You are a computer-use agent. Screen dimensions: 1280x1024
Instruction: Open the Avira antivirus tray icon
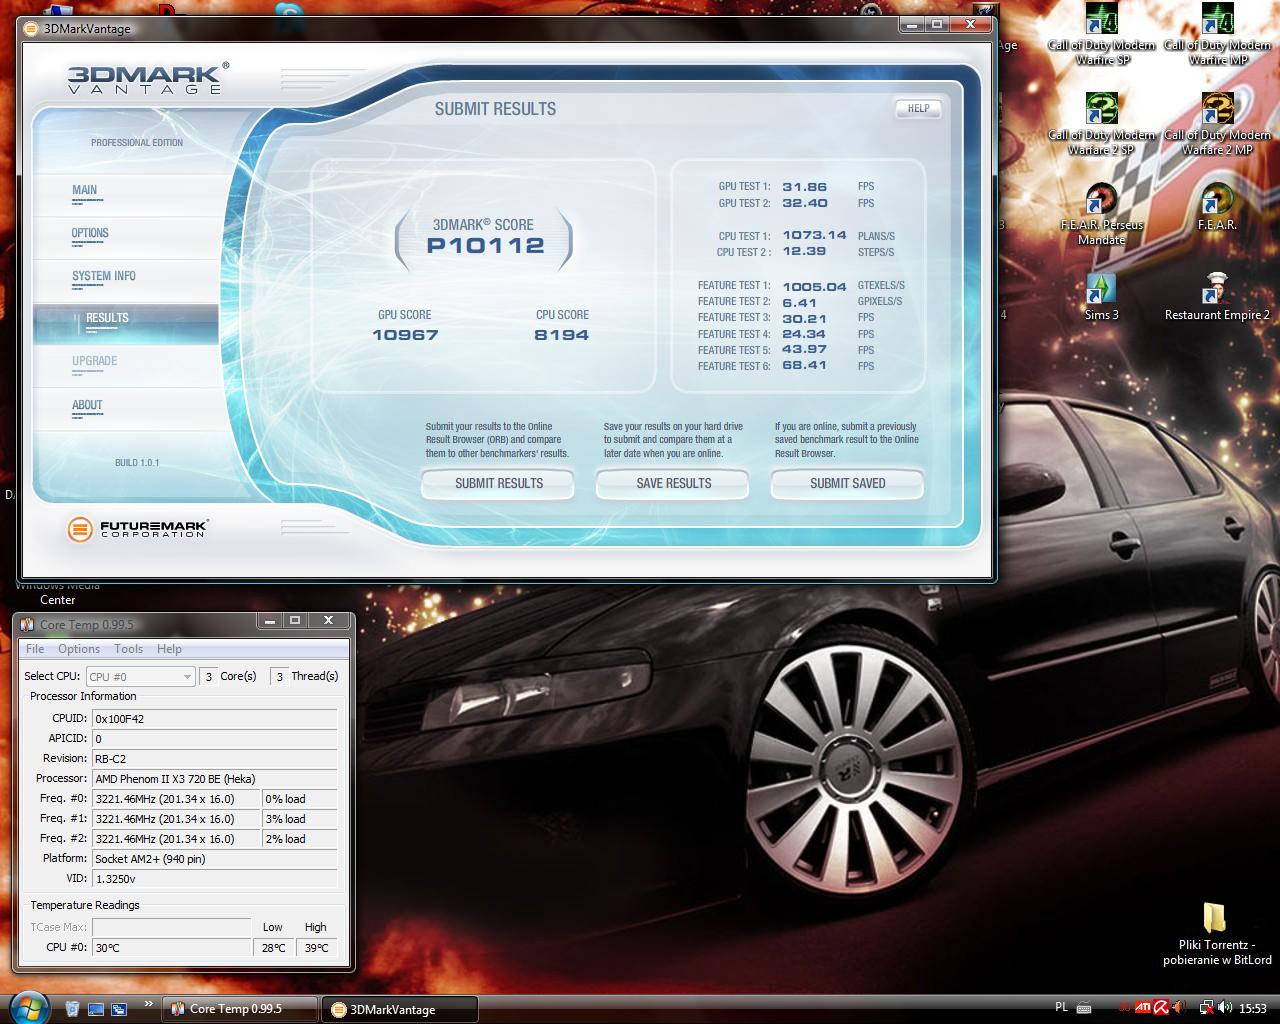point(1163,1008)
